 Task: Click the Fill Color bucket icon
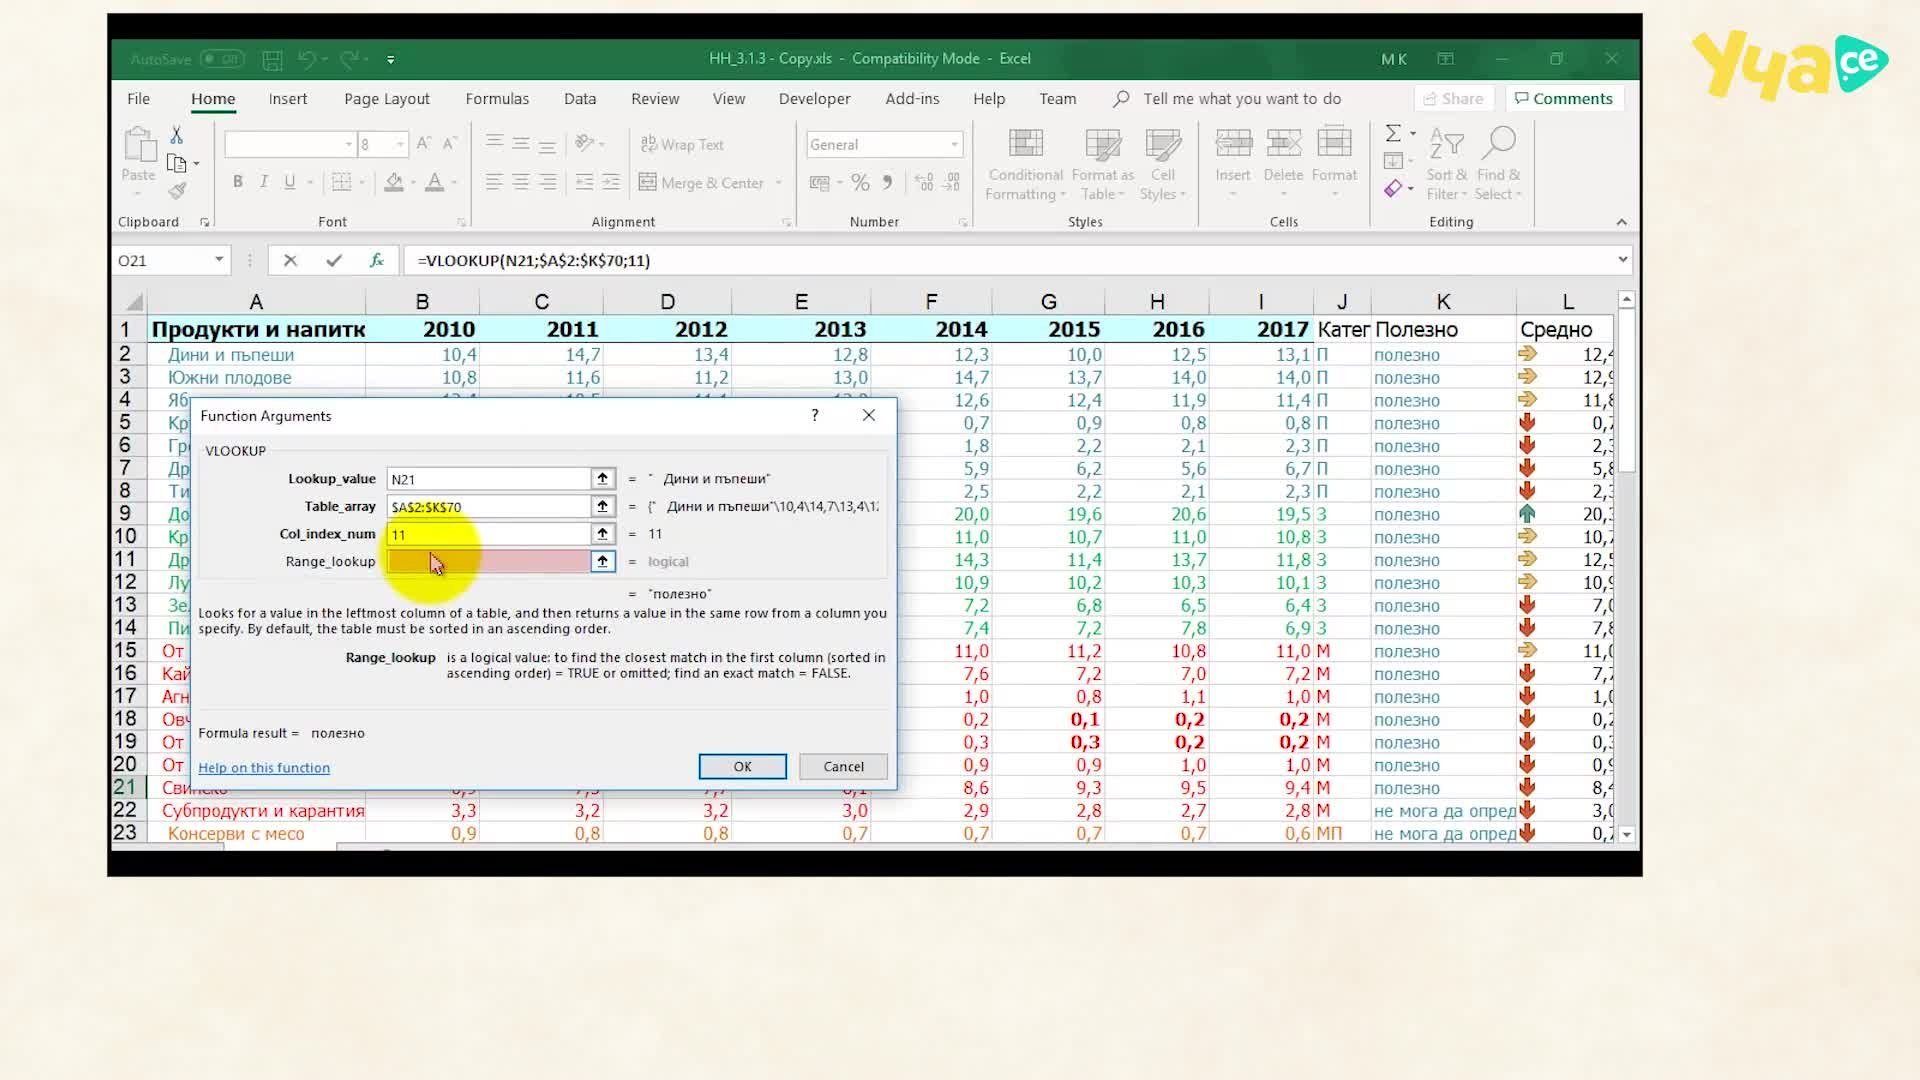click(394, 181)
